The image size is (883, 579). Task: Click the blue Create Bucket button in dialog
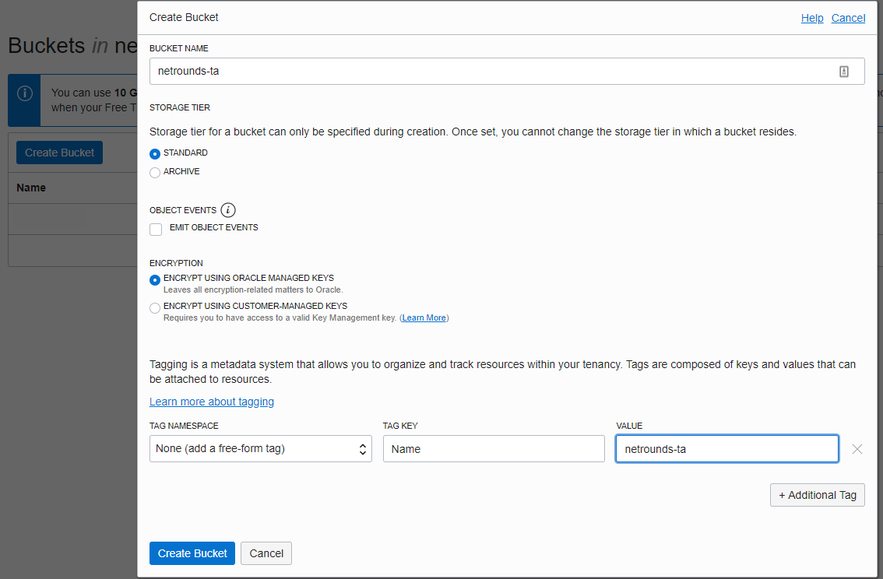[192, 553]
